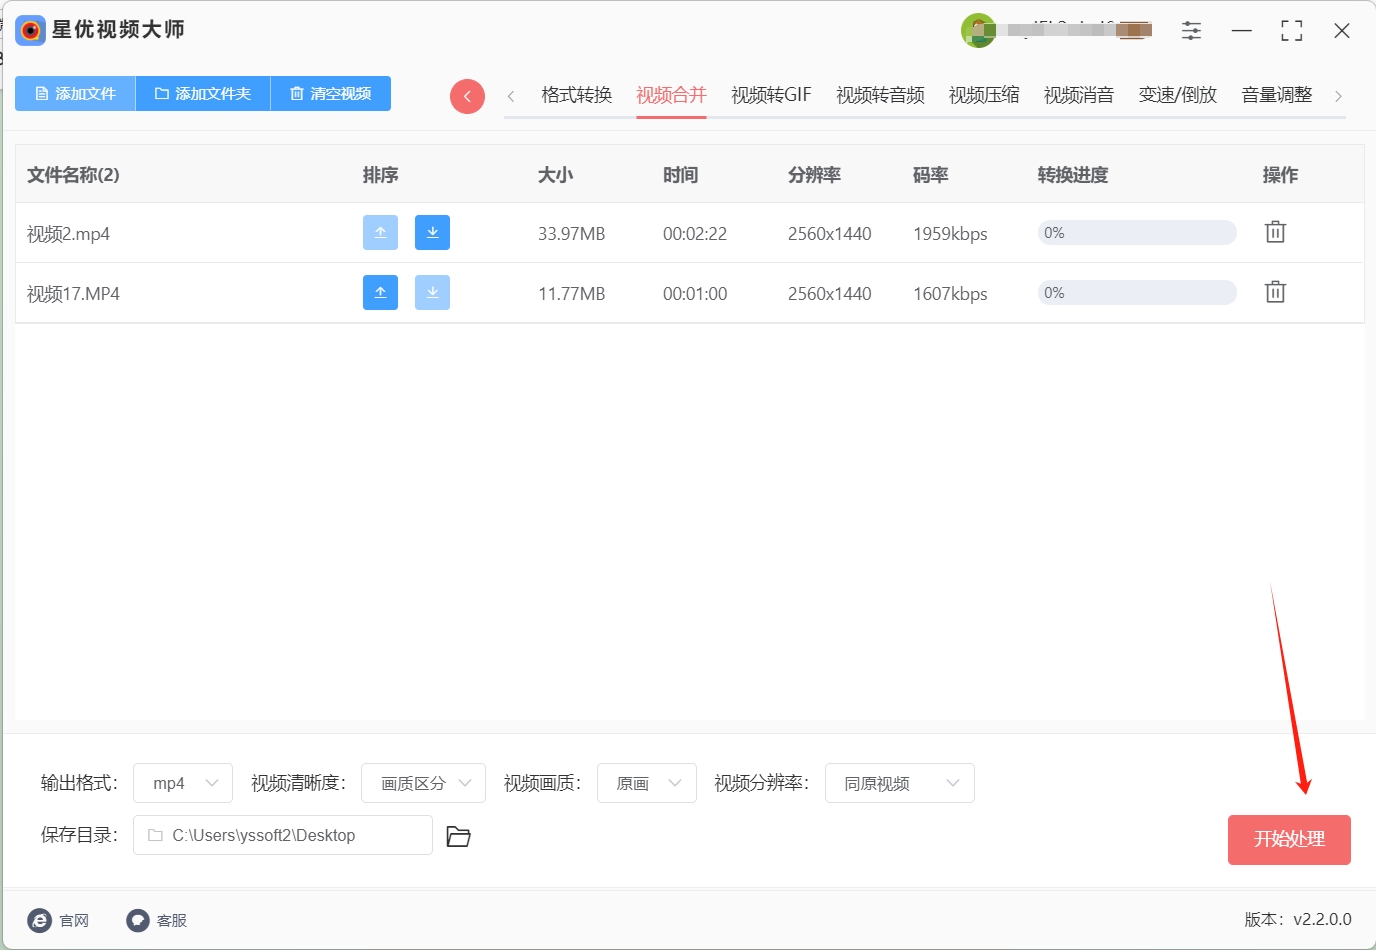Click 分辨率 column header
This screenshot has width=1376, height=950.
(x=814, y=175)
